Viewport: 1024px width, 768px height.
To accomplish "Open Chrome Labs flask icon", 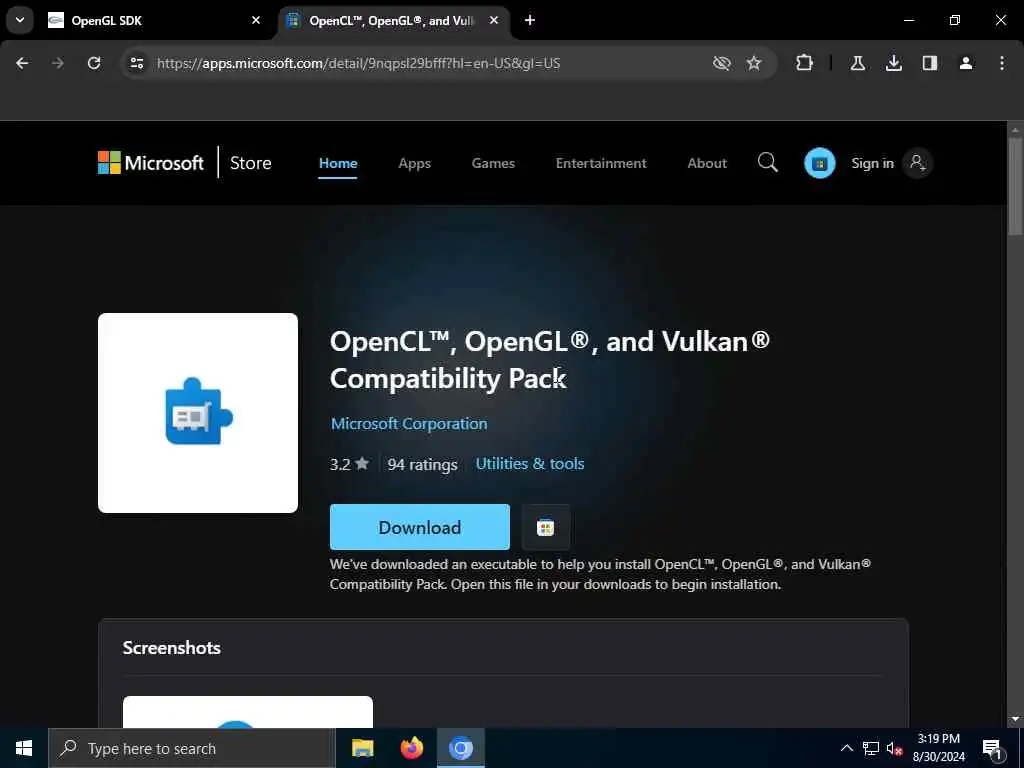I will pos(858,63).
